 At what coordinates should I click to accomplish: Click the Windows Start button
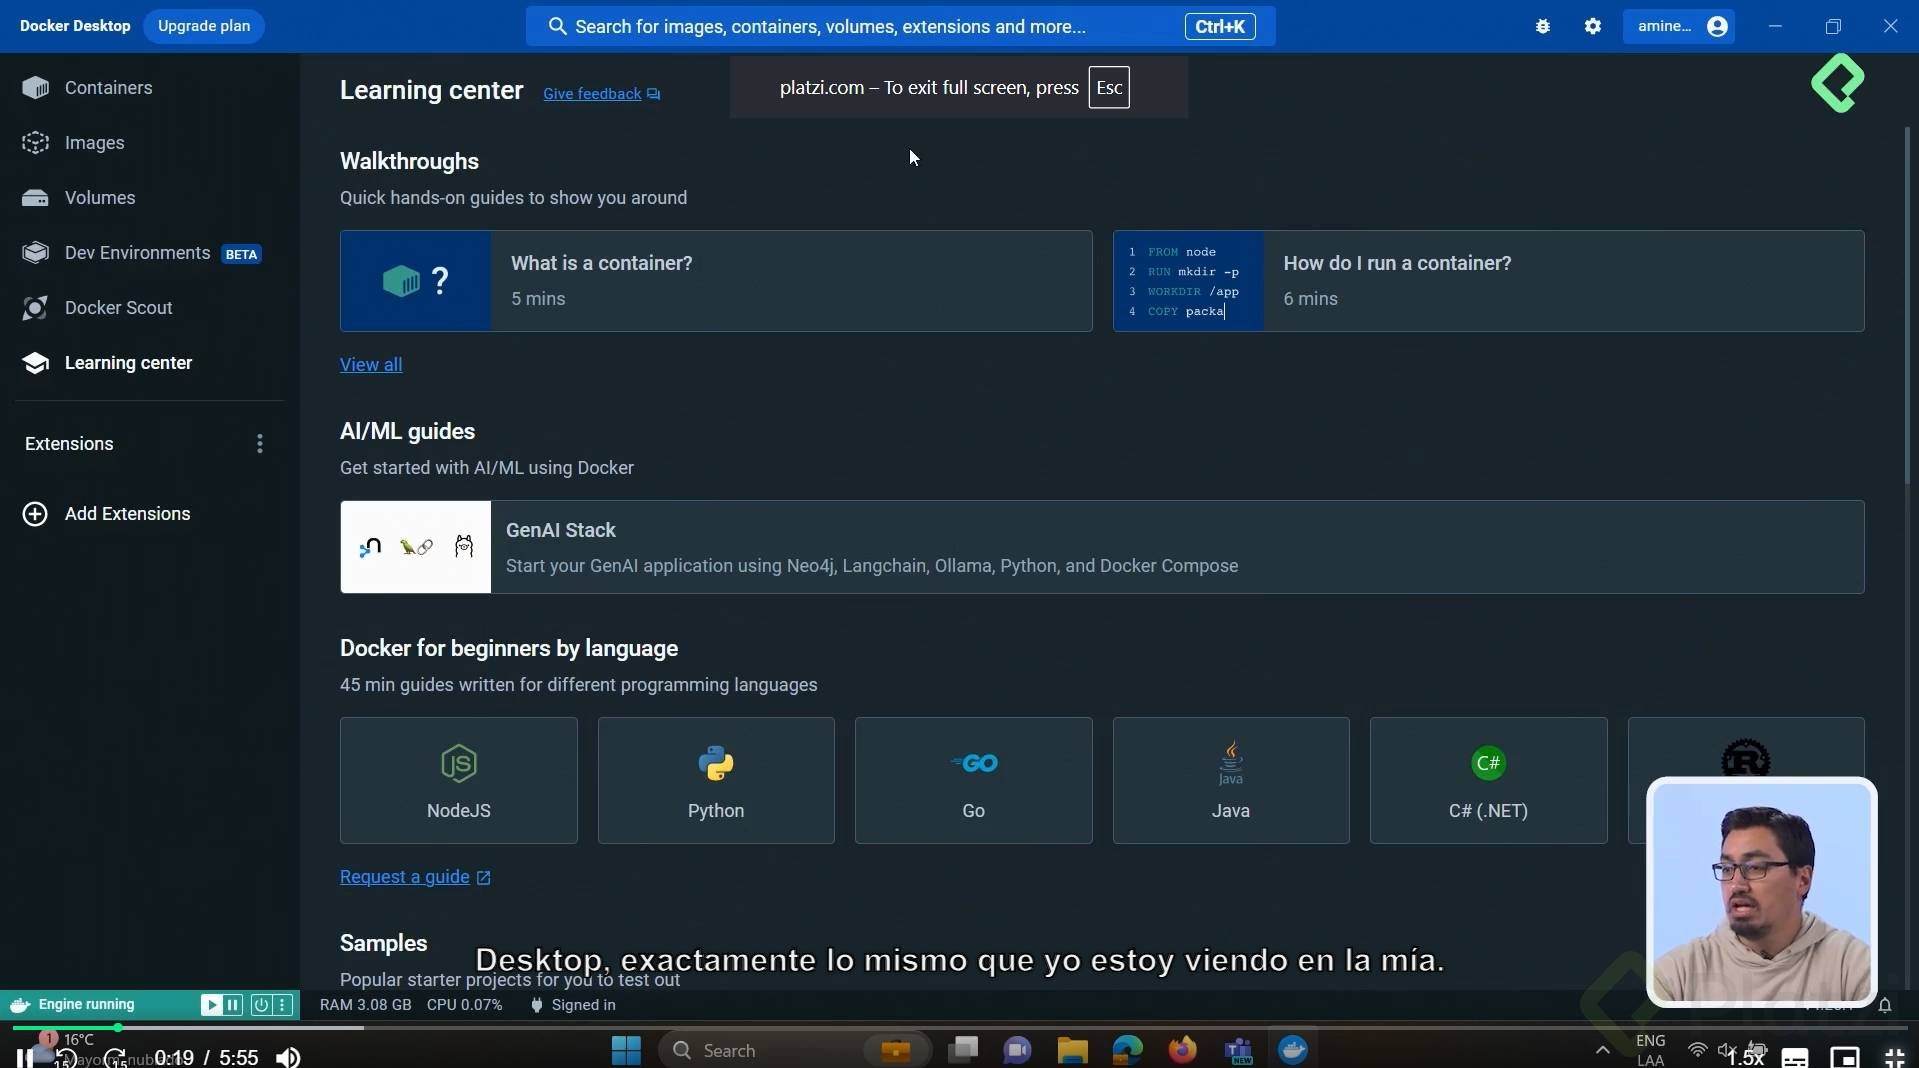tap(626, 1050)
